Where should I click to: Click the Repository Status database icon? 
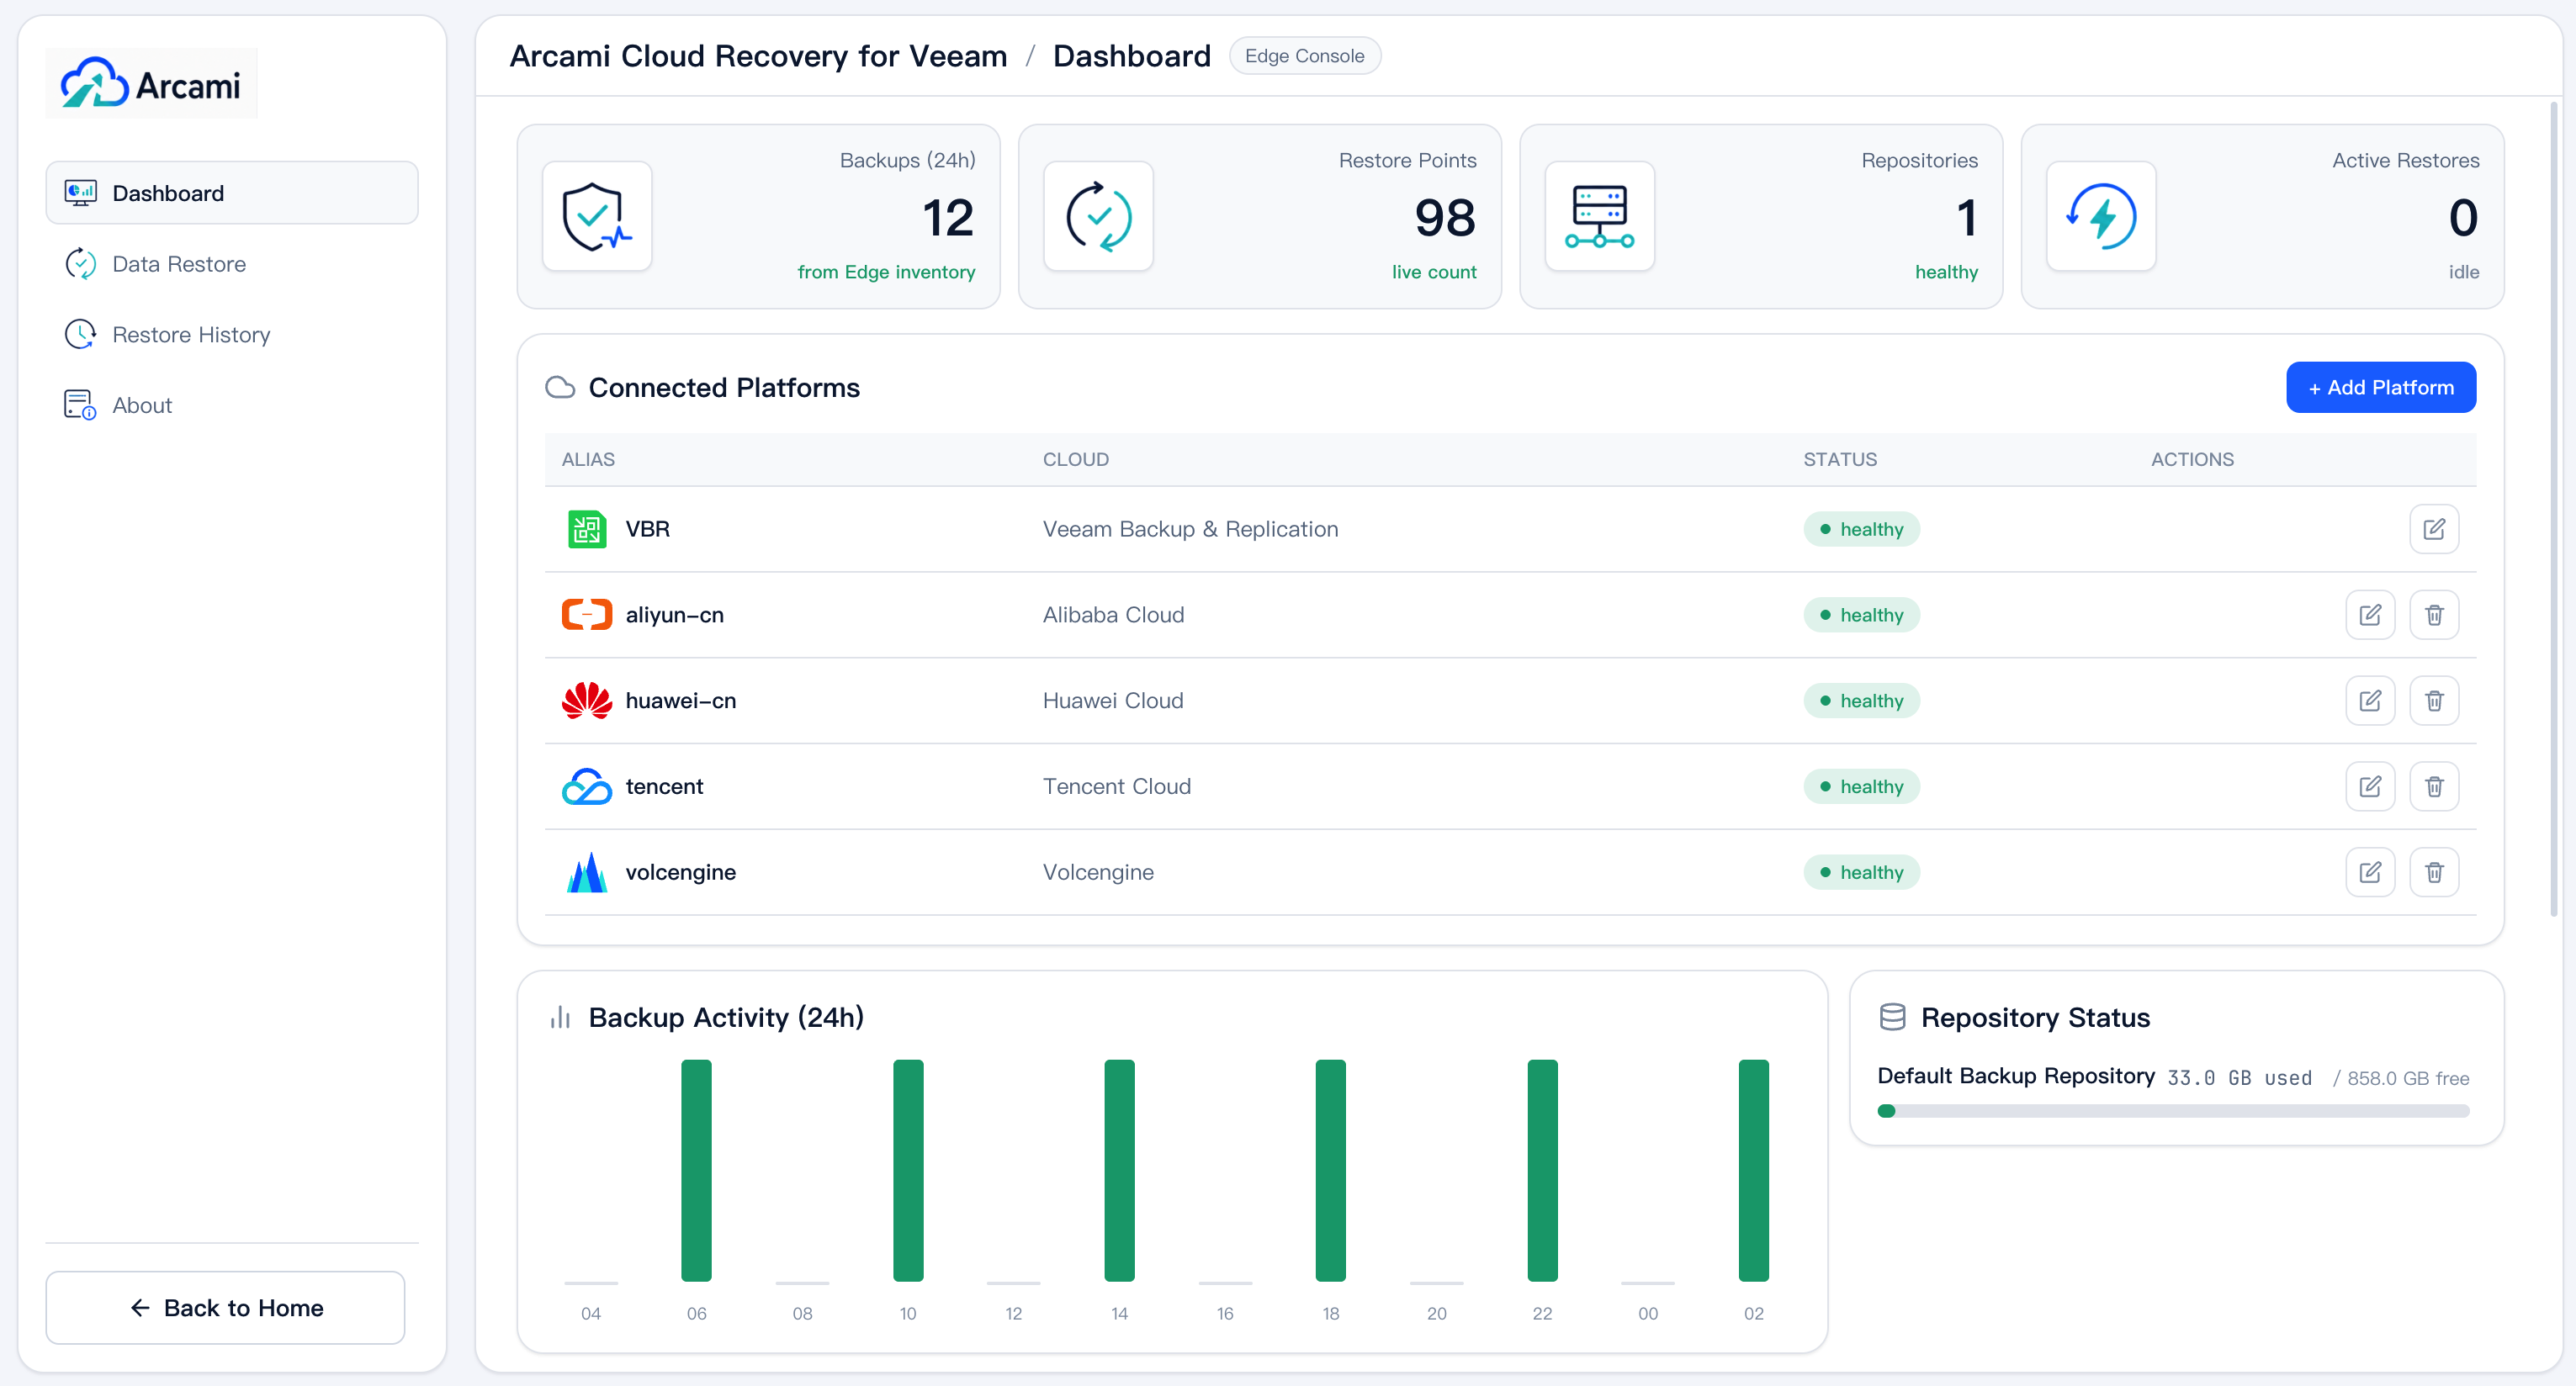1892,1018
